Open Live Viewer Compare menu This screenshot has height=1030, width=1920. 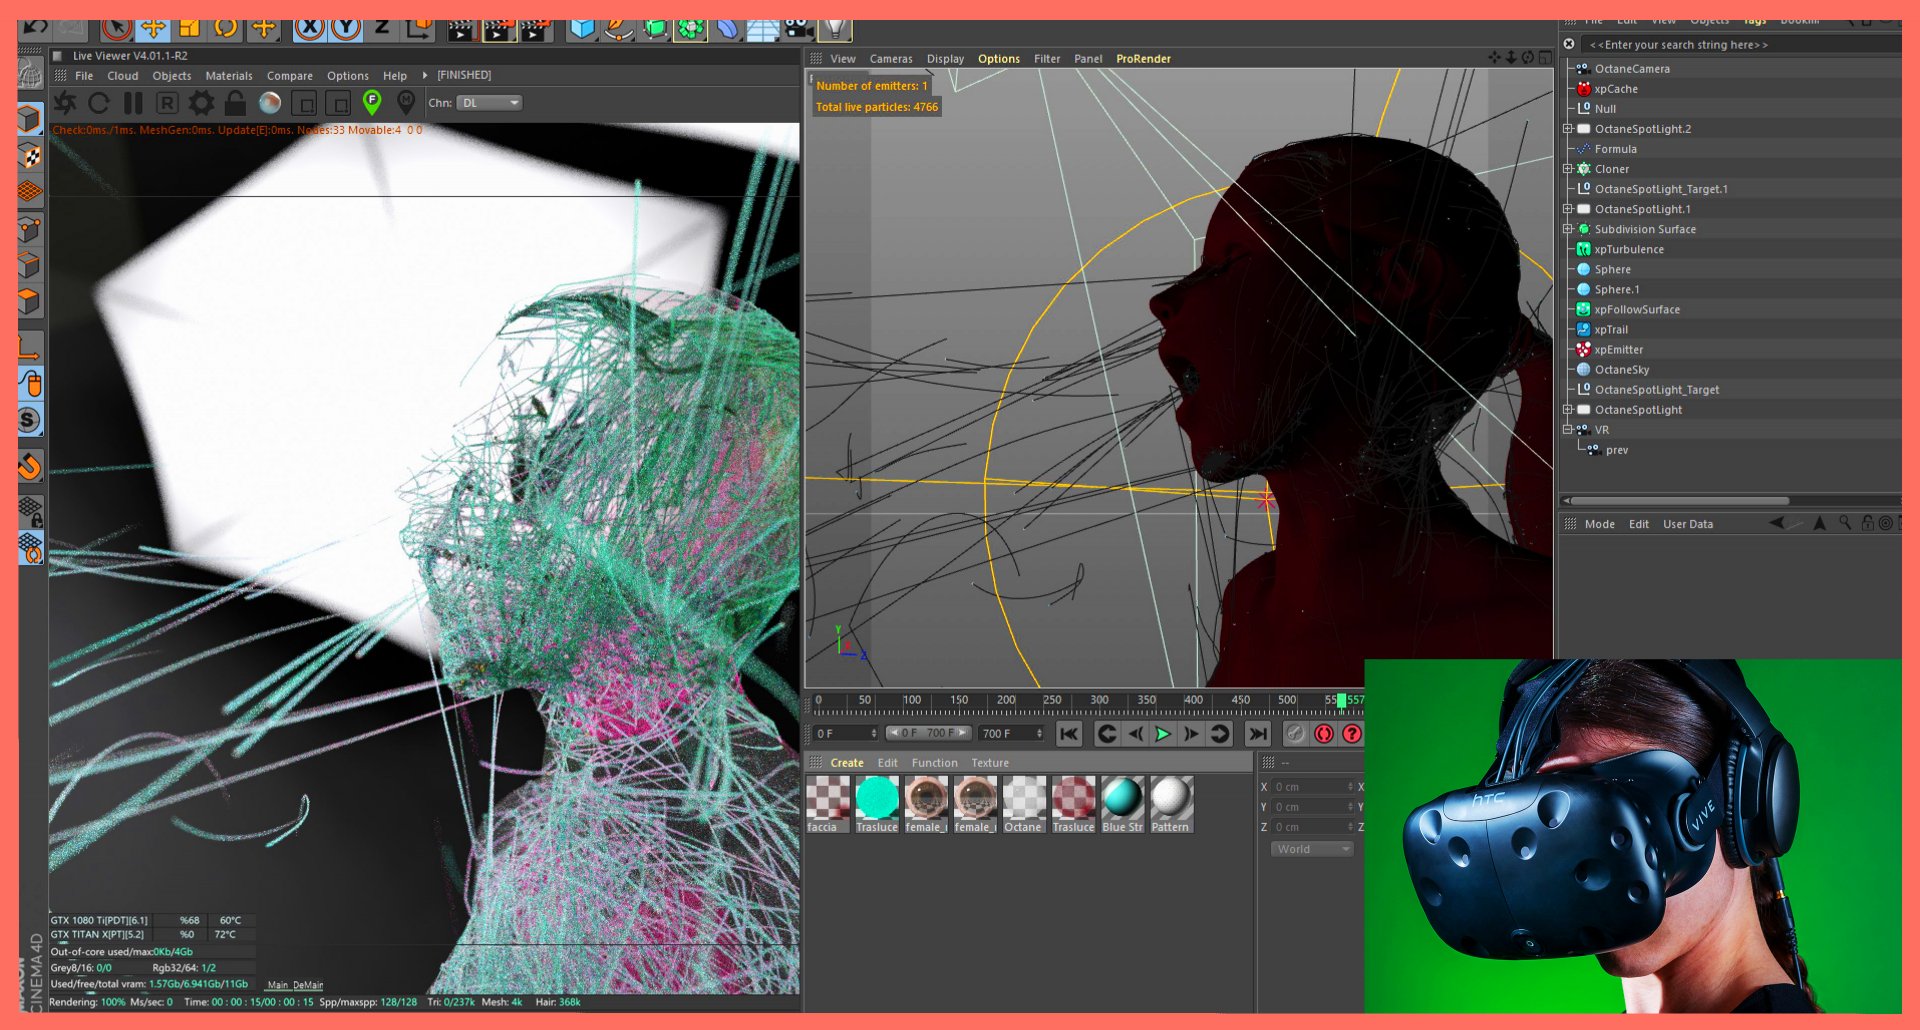290,76
